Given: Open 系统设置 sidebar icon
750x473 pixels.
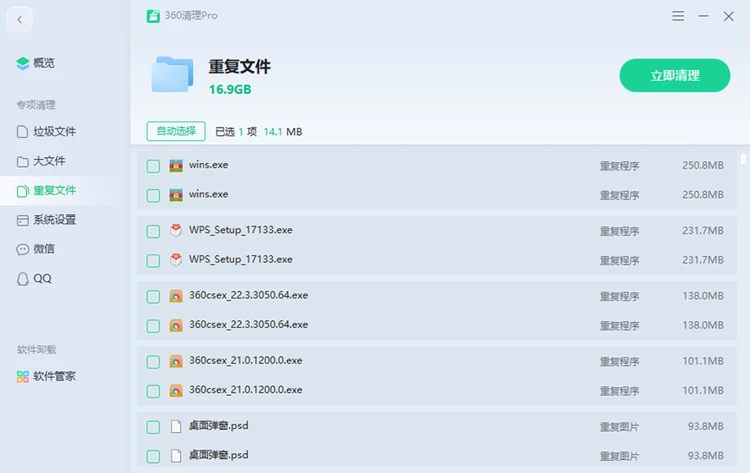Looking at the screenshot, I should click(22, 220).
